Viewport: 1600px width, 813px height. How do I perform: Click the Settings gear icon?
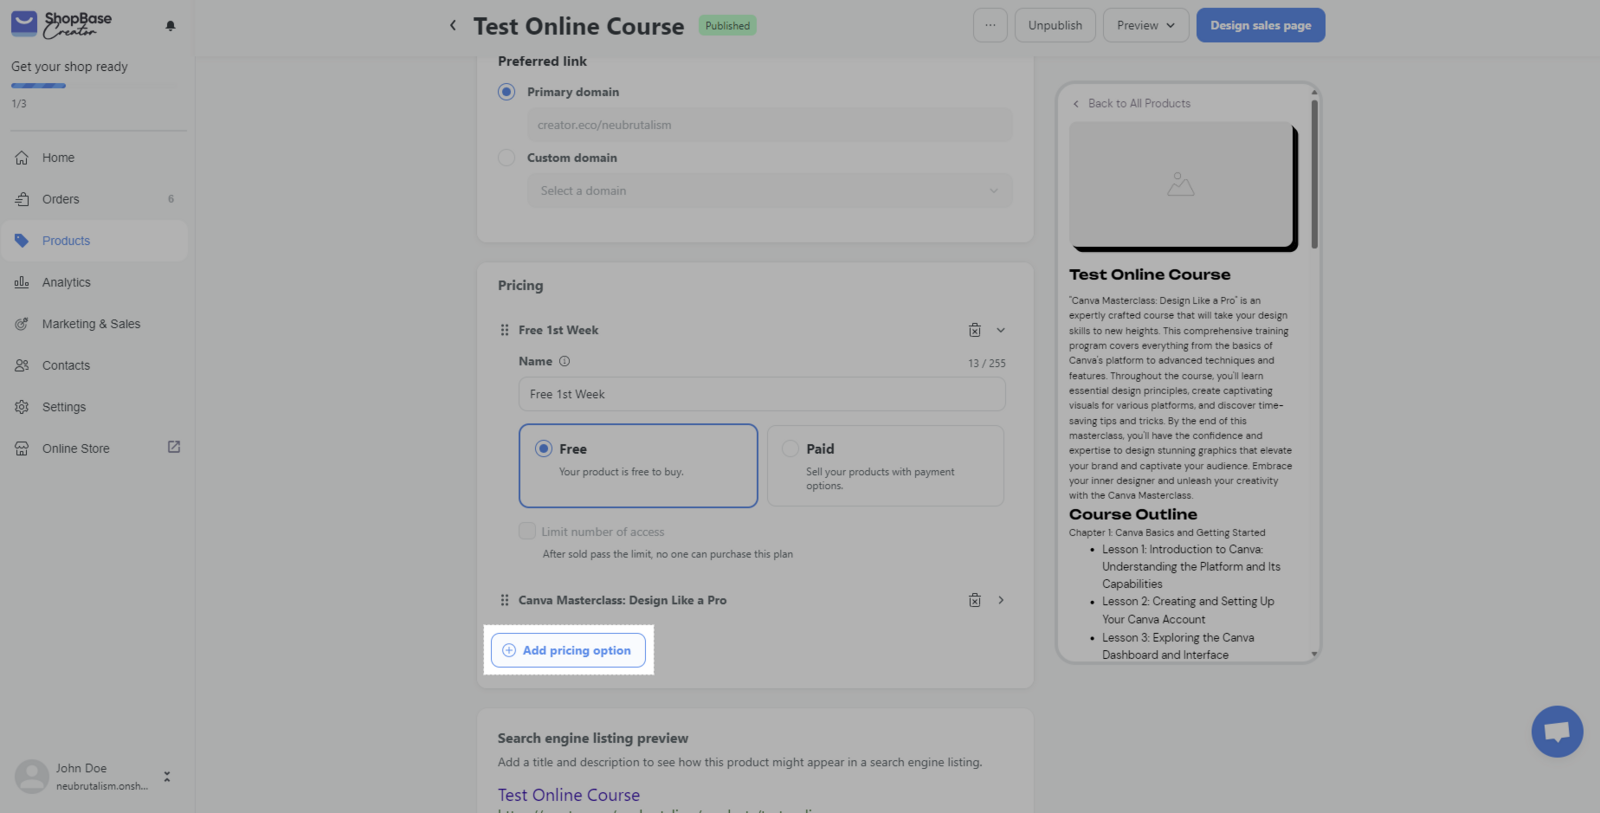[x=22, y=407]
